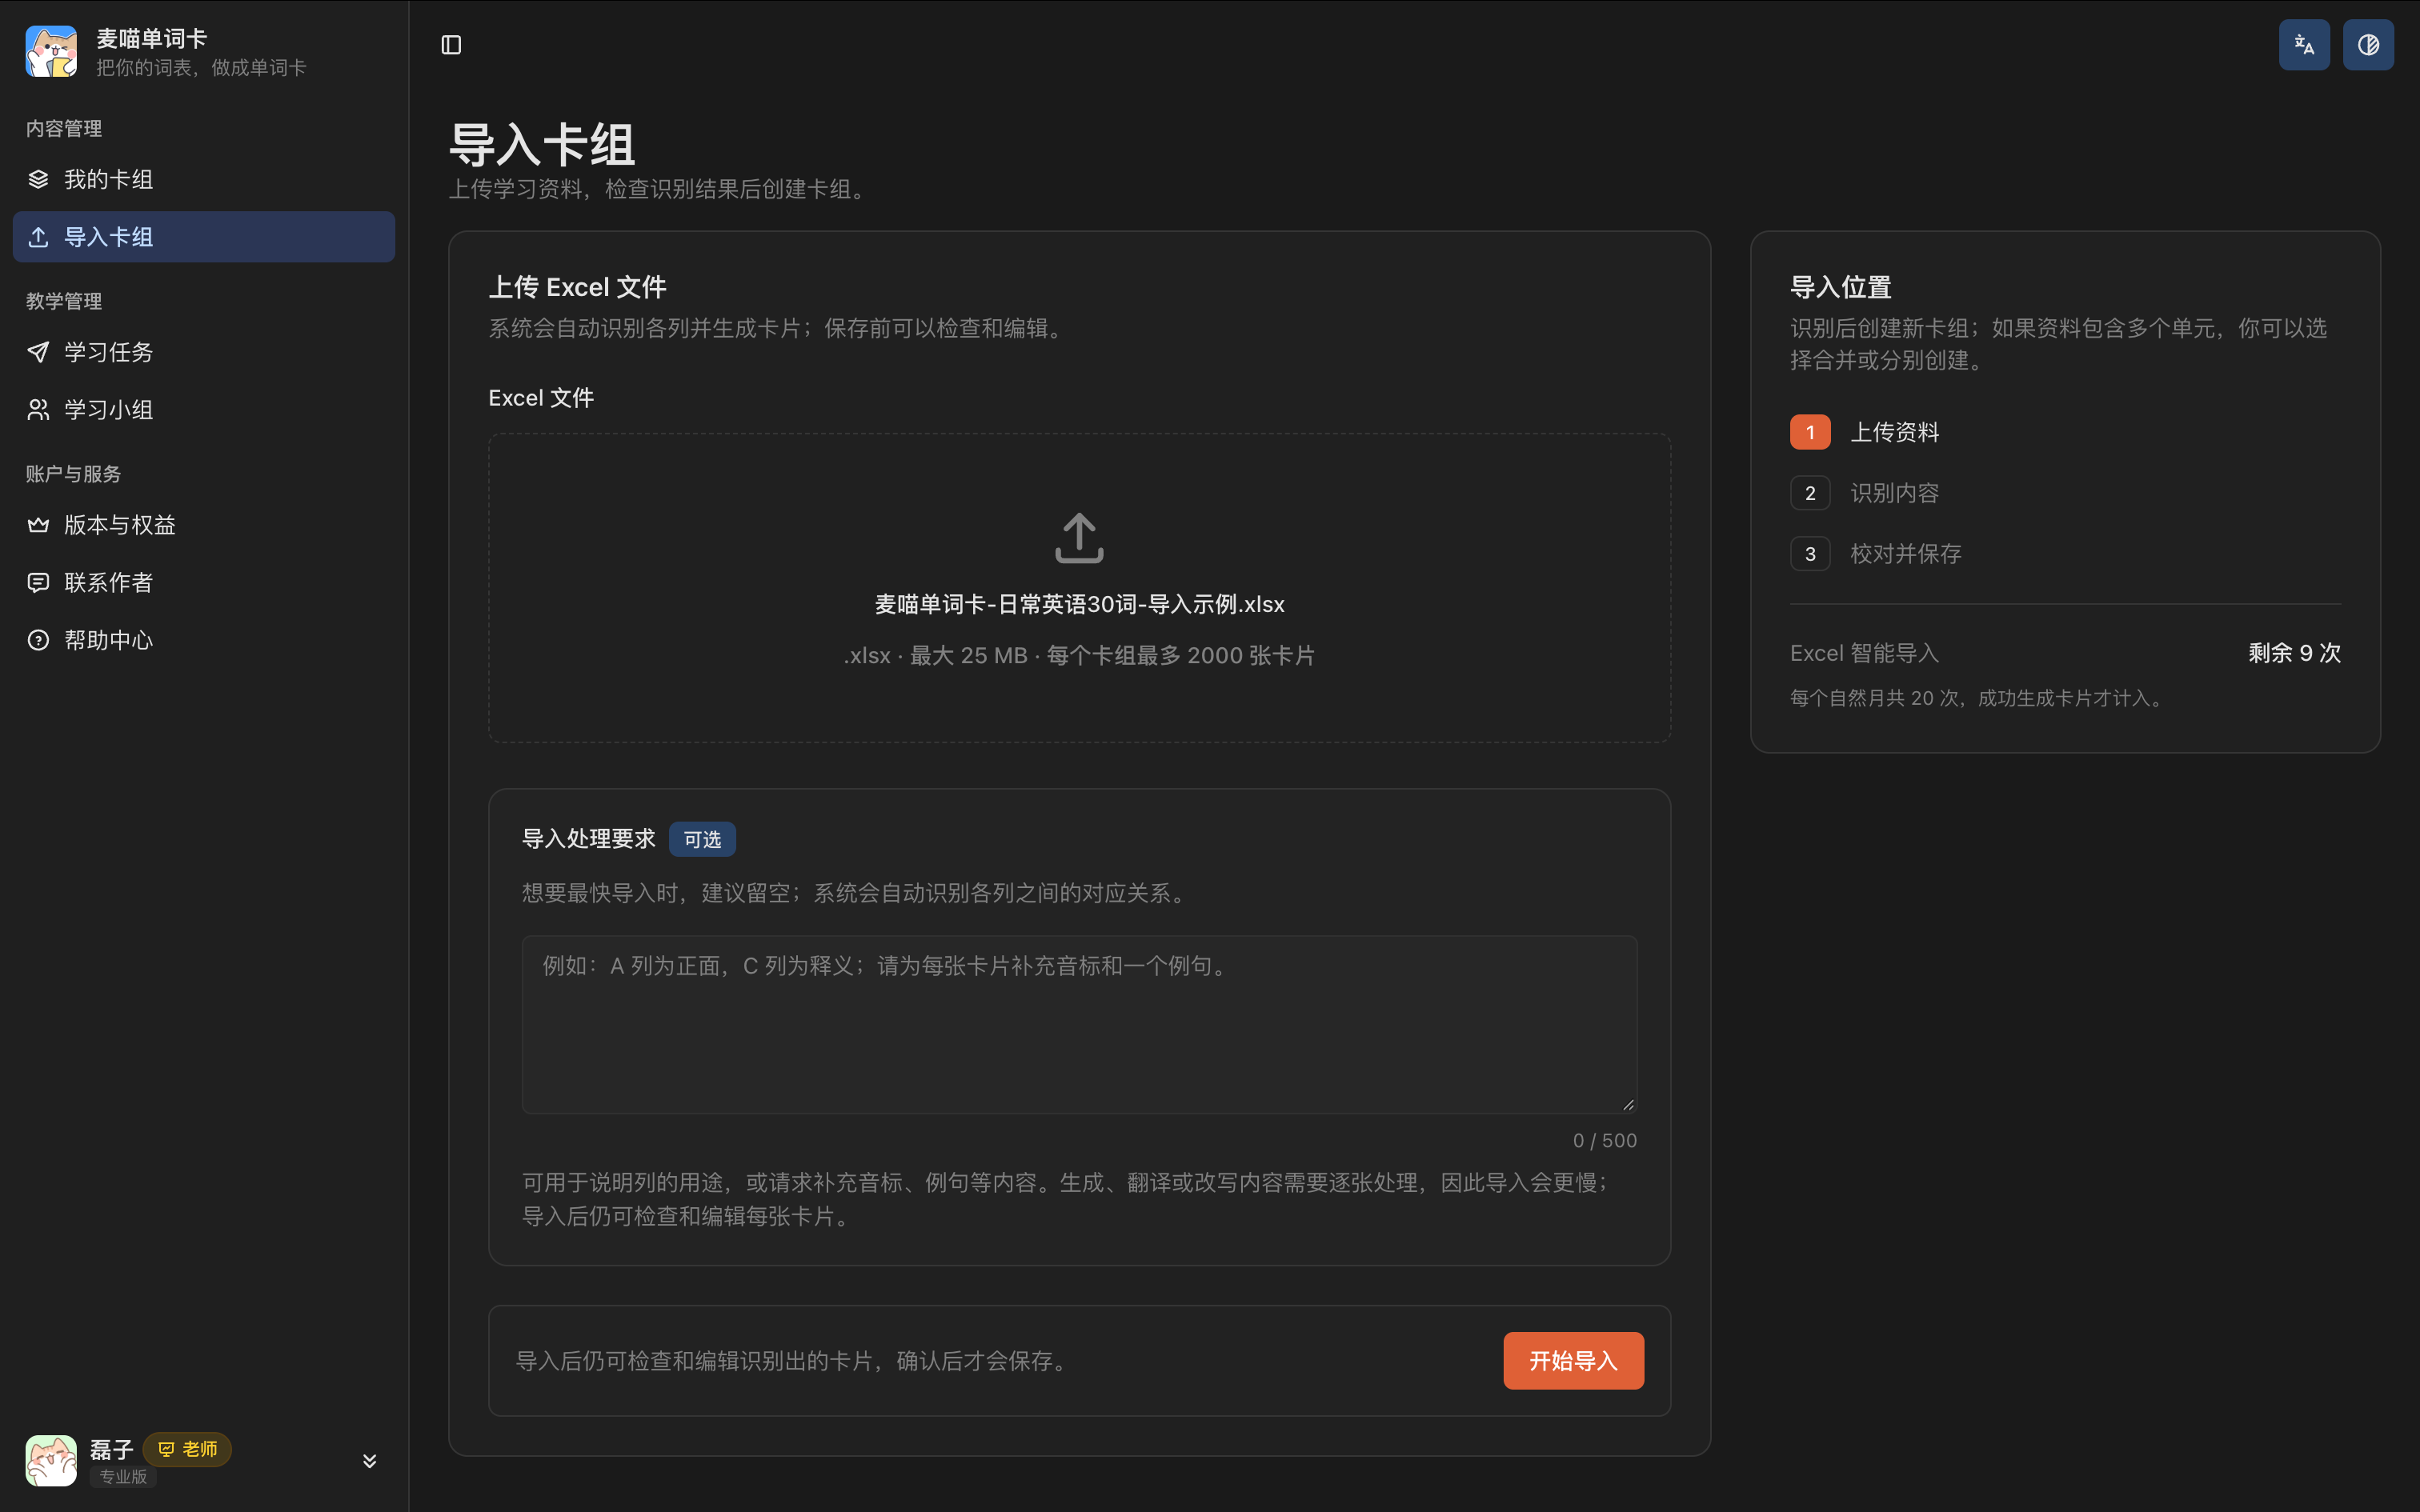This screenshot has width=2420, height=1512.
Task: Click the 麦喵单词卡 cat logo
Action: [51, 52]
